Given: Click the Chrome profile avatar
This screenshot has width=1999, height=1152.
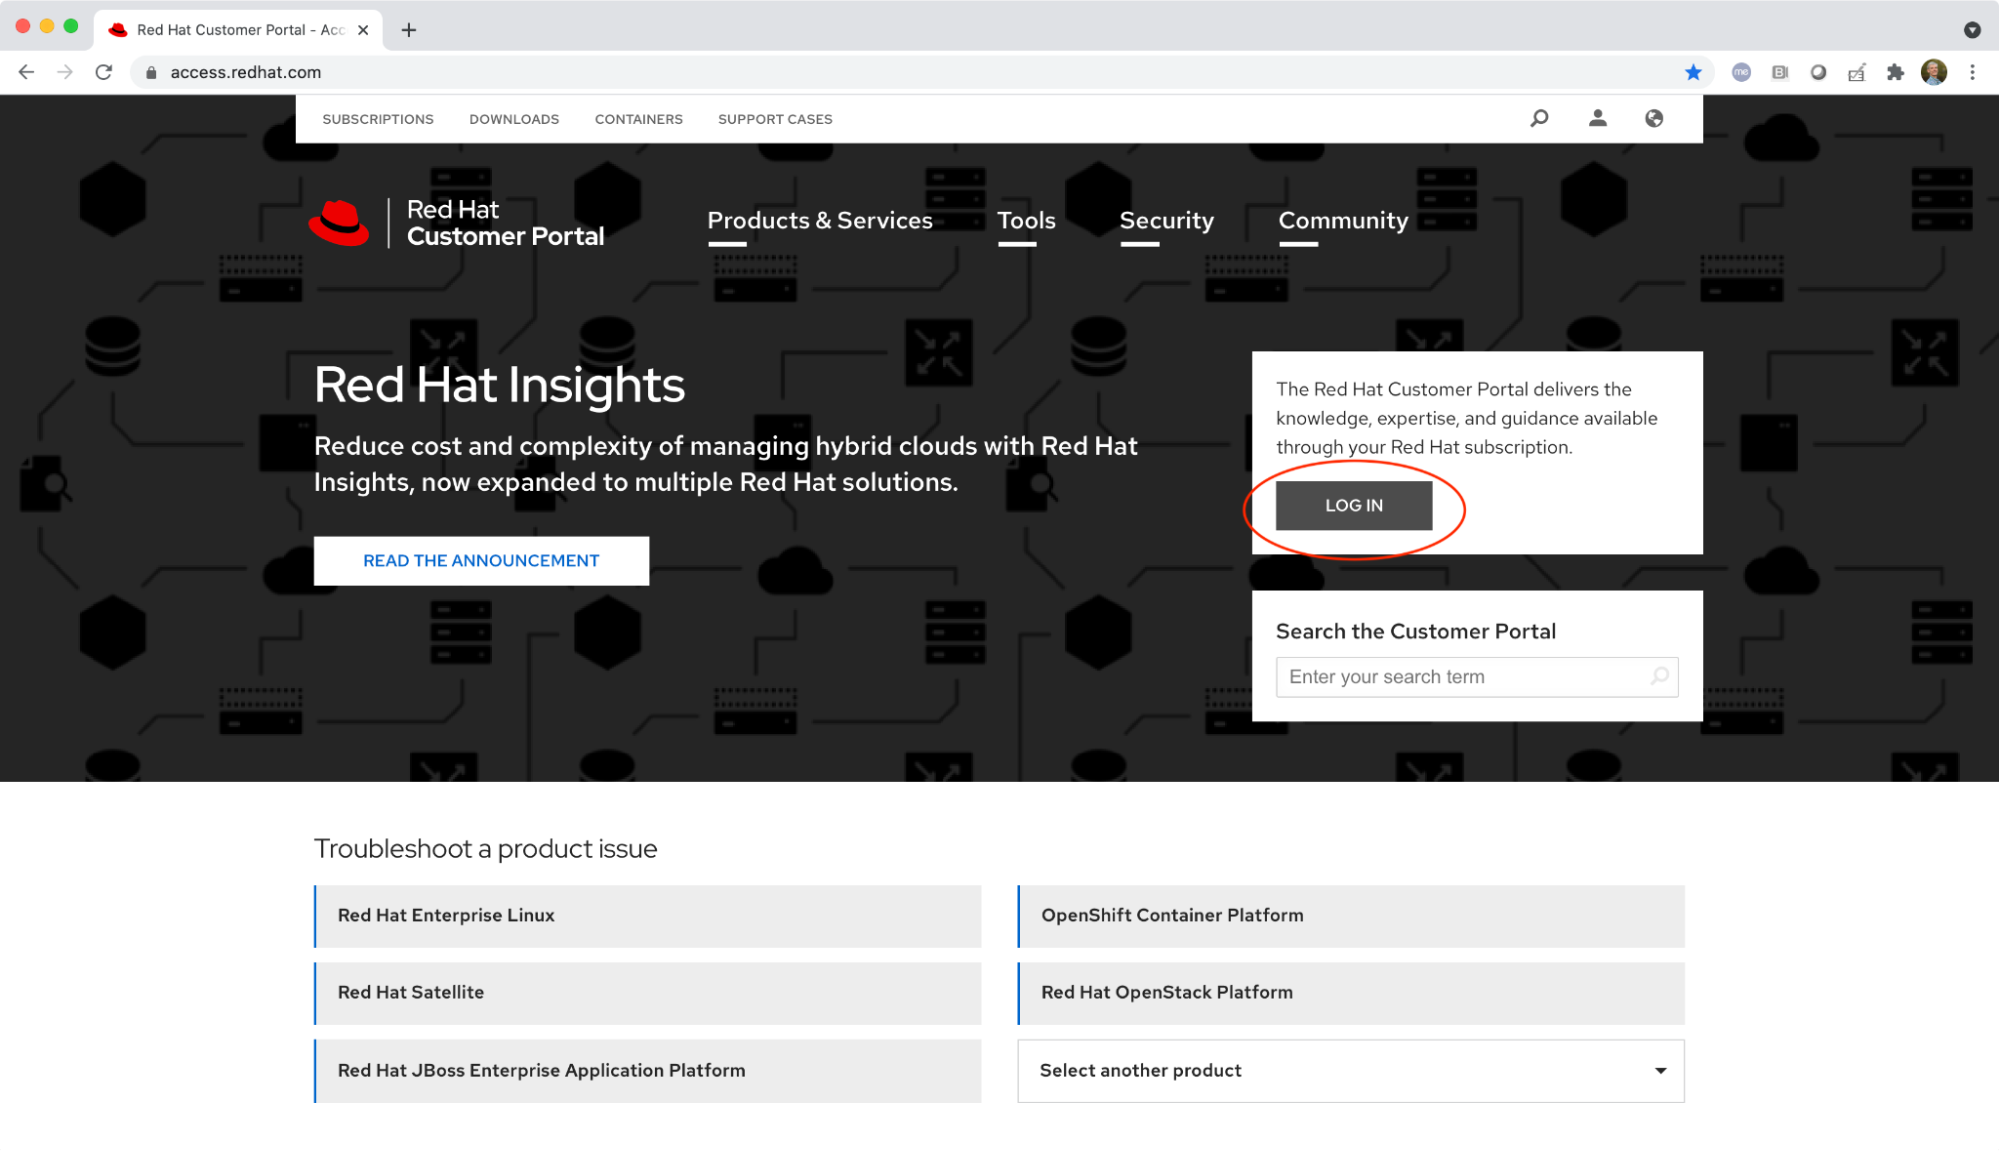Looking at the screenshot, I should point(1933,72).
